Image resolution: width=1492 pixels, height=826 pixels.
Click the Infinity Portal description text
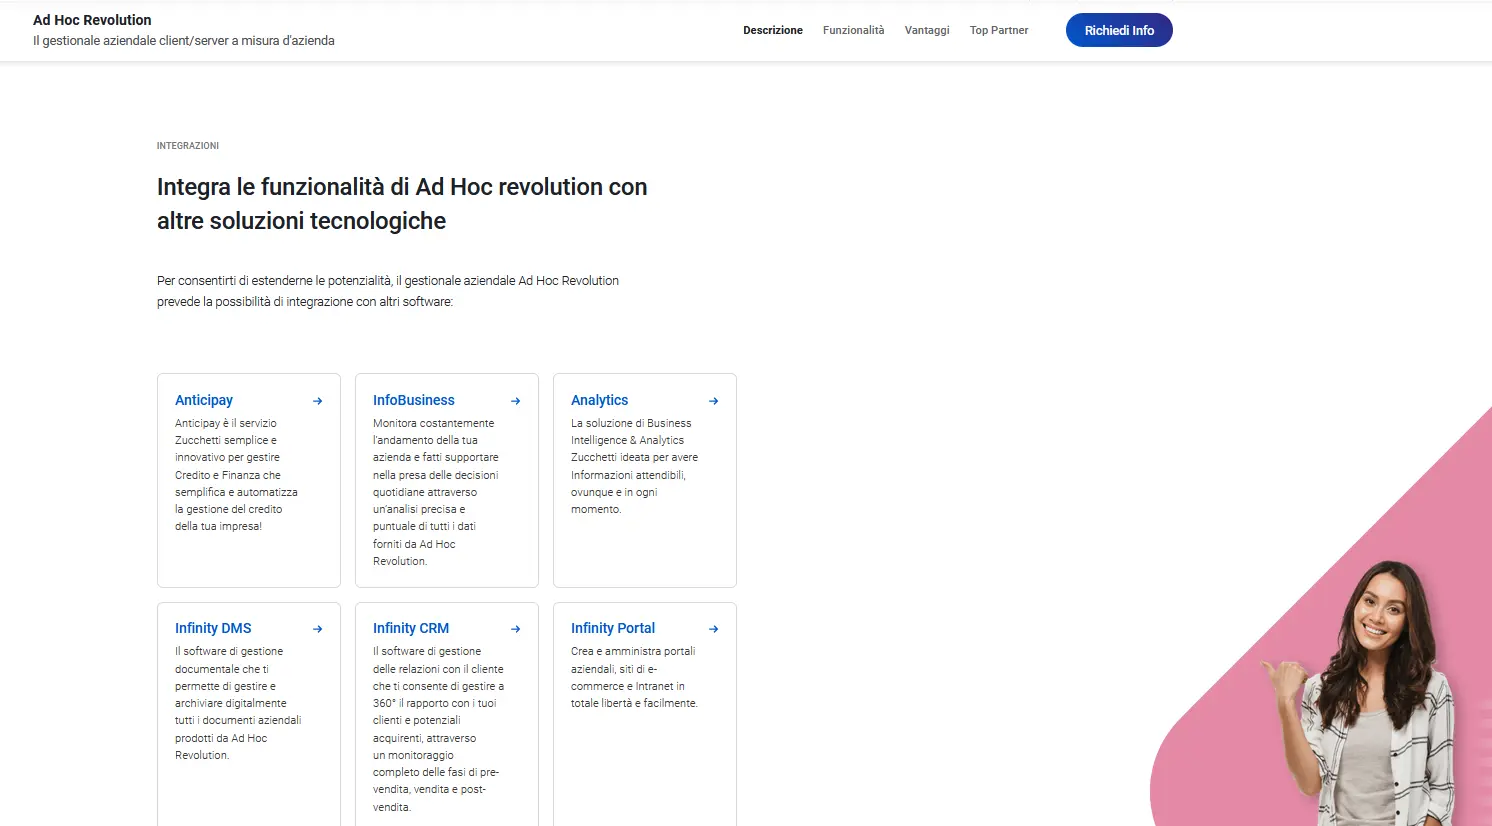pos(634,677)
